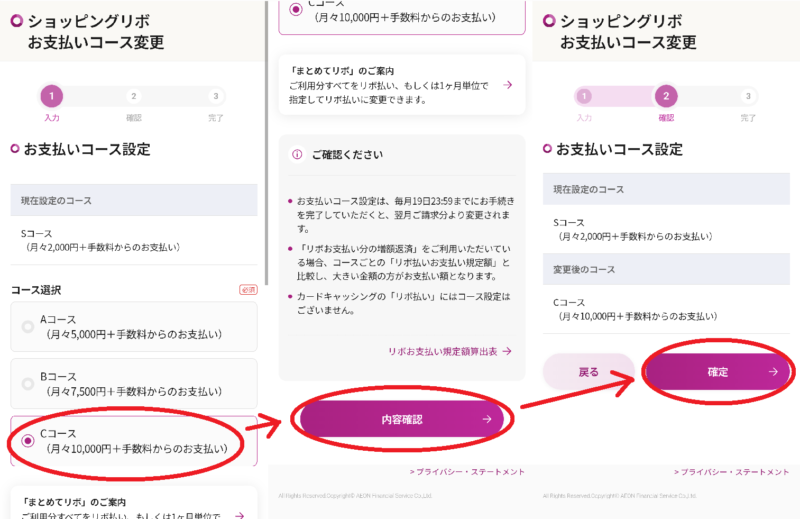The height and width of the screenshot is (519, 800).
Task: Click step 3 circle in right screen
Action: point(748,96)
